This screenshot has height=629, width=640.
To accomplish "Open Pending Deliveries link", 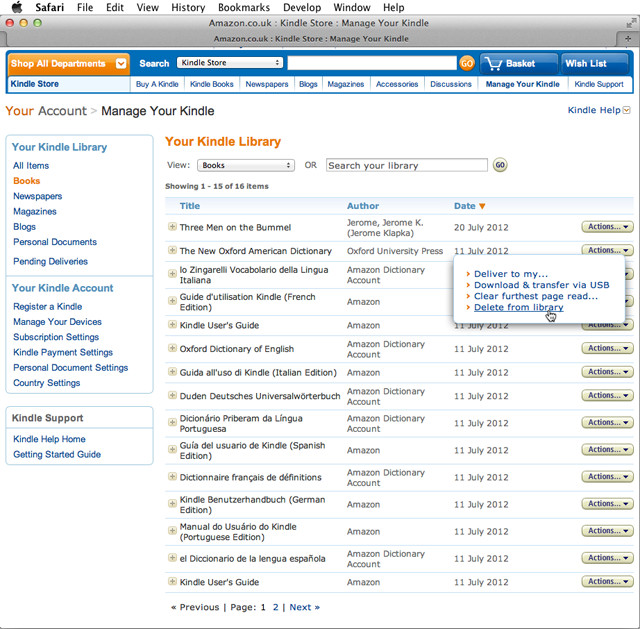I will pyautogui.click(x=50, y=261).
